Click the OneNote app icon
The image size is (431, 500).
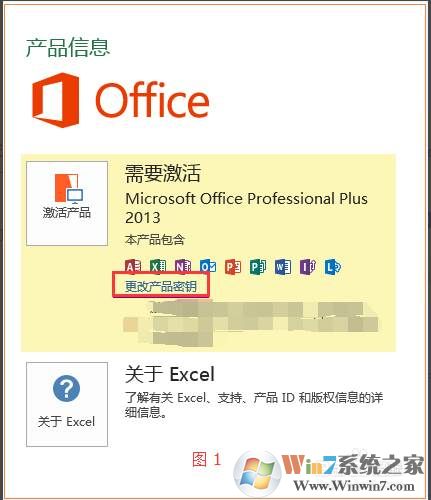click(183, 266)
